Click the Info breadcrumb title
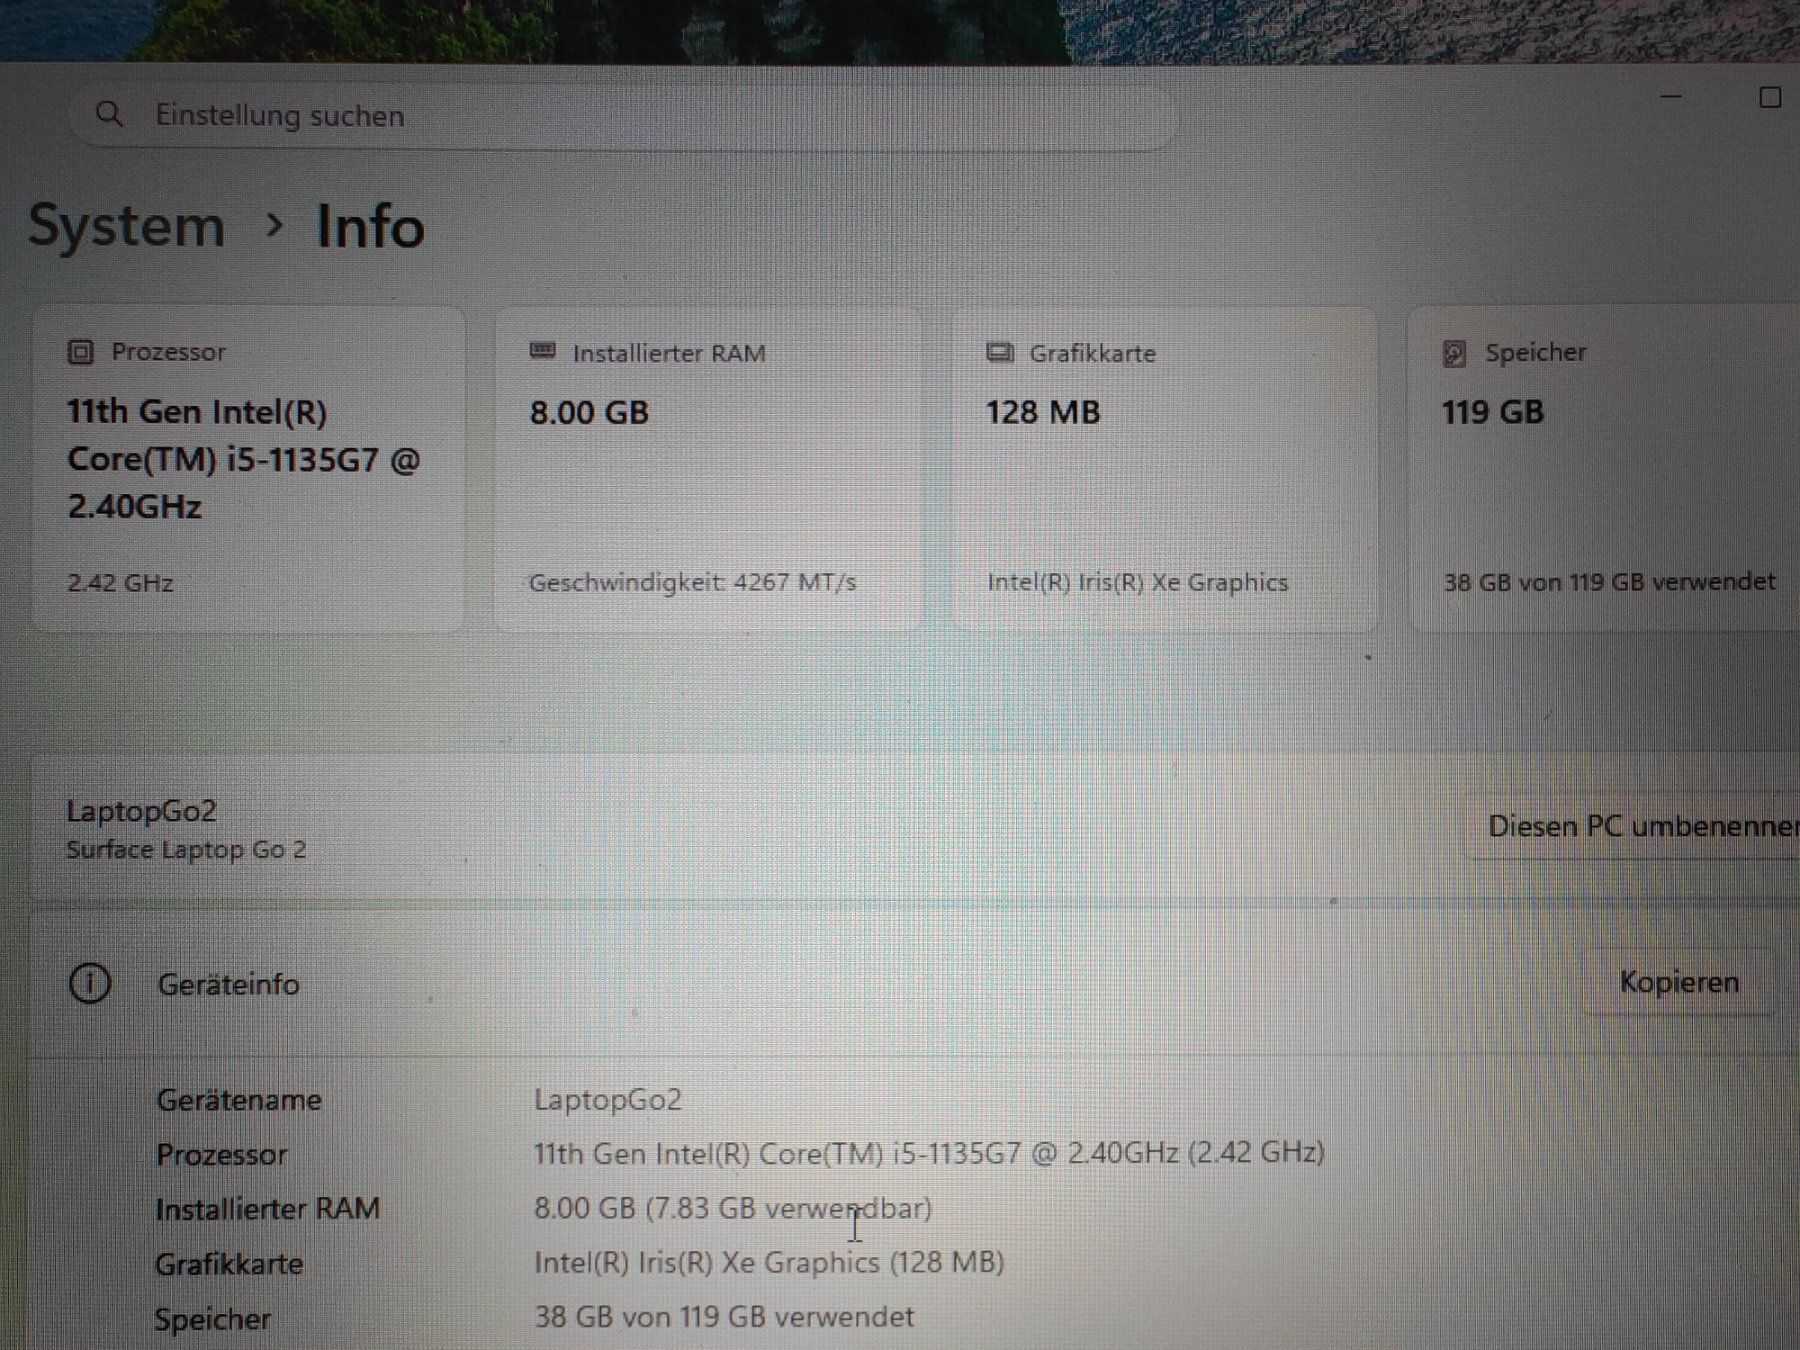 tap(371, 226)
